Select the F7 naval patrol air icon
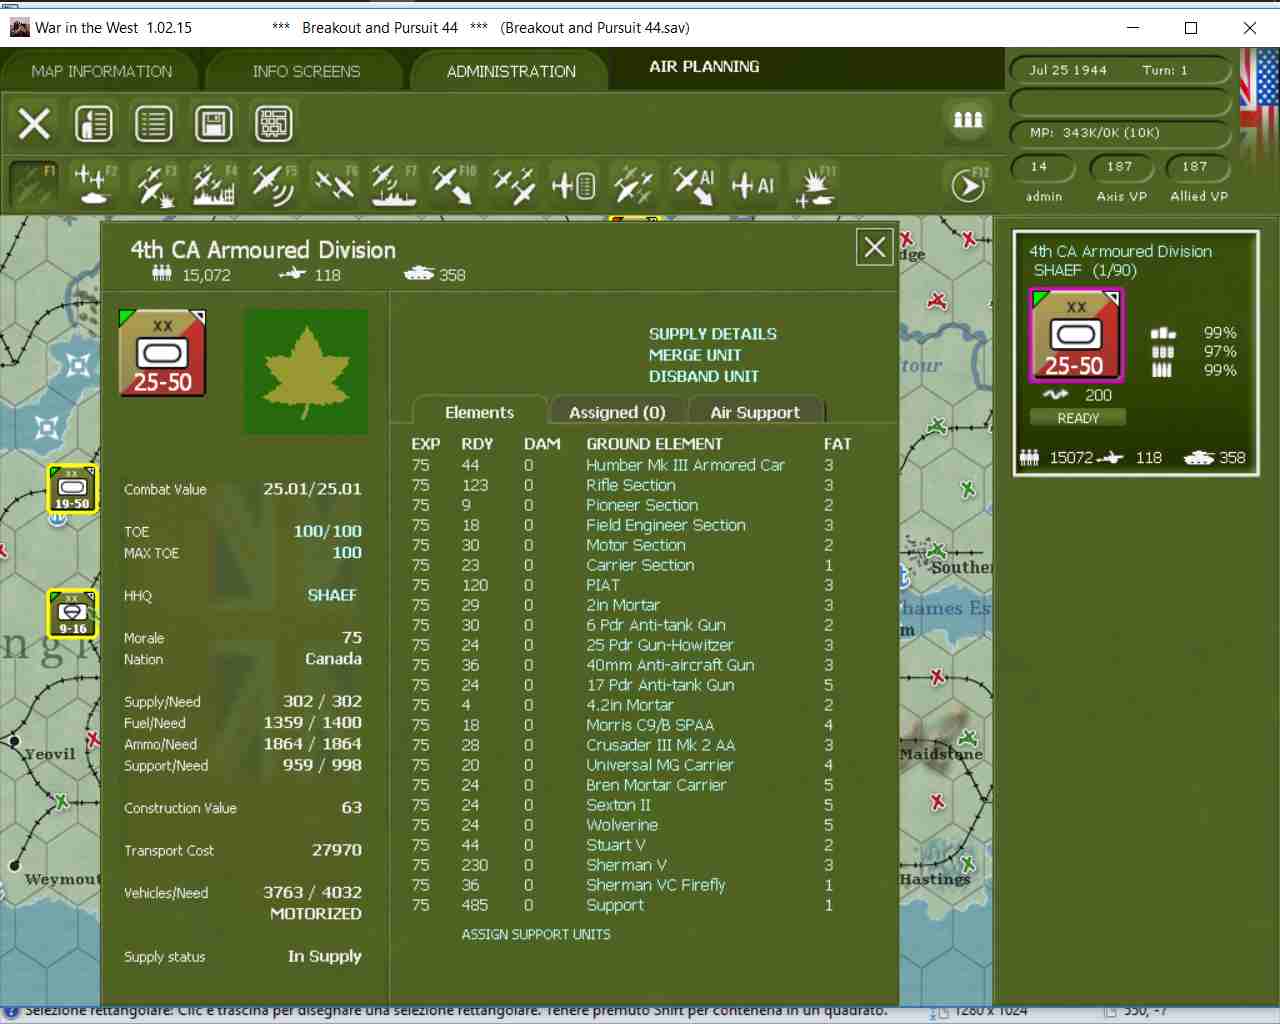Image resolution: width=1280 pixels, height=1024 pixels. coord(394,185)
